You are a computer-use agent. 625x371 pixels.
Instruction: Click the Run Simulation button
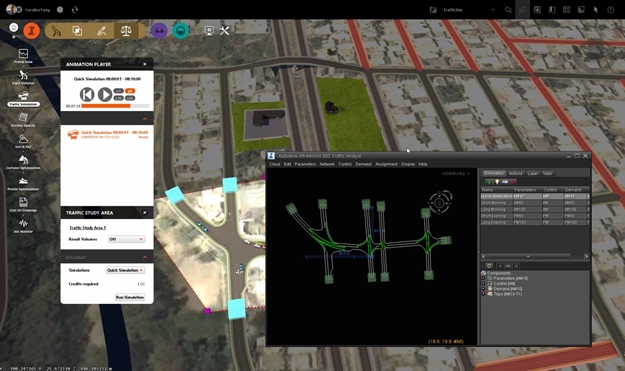point(130,297)
